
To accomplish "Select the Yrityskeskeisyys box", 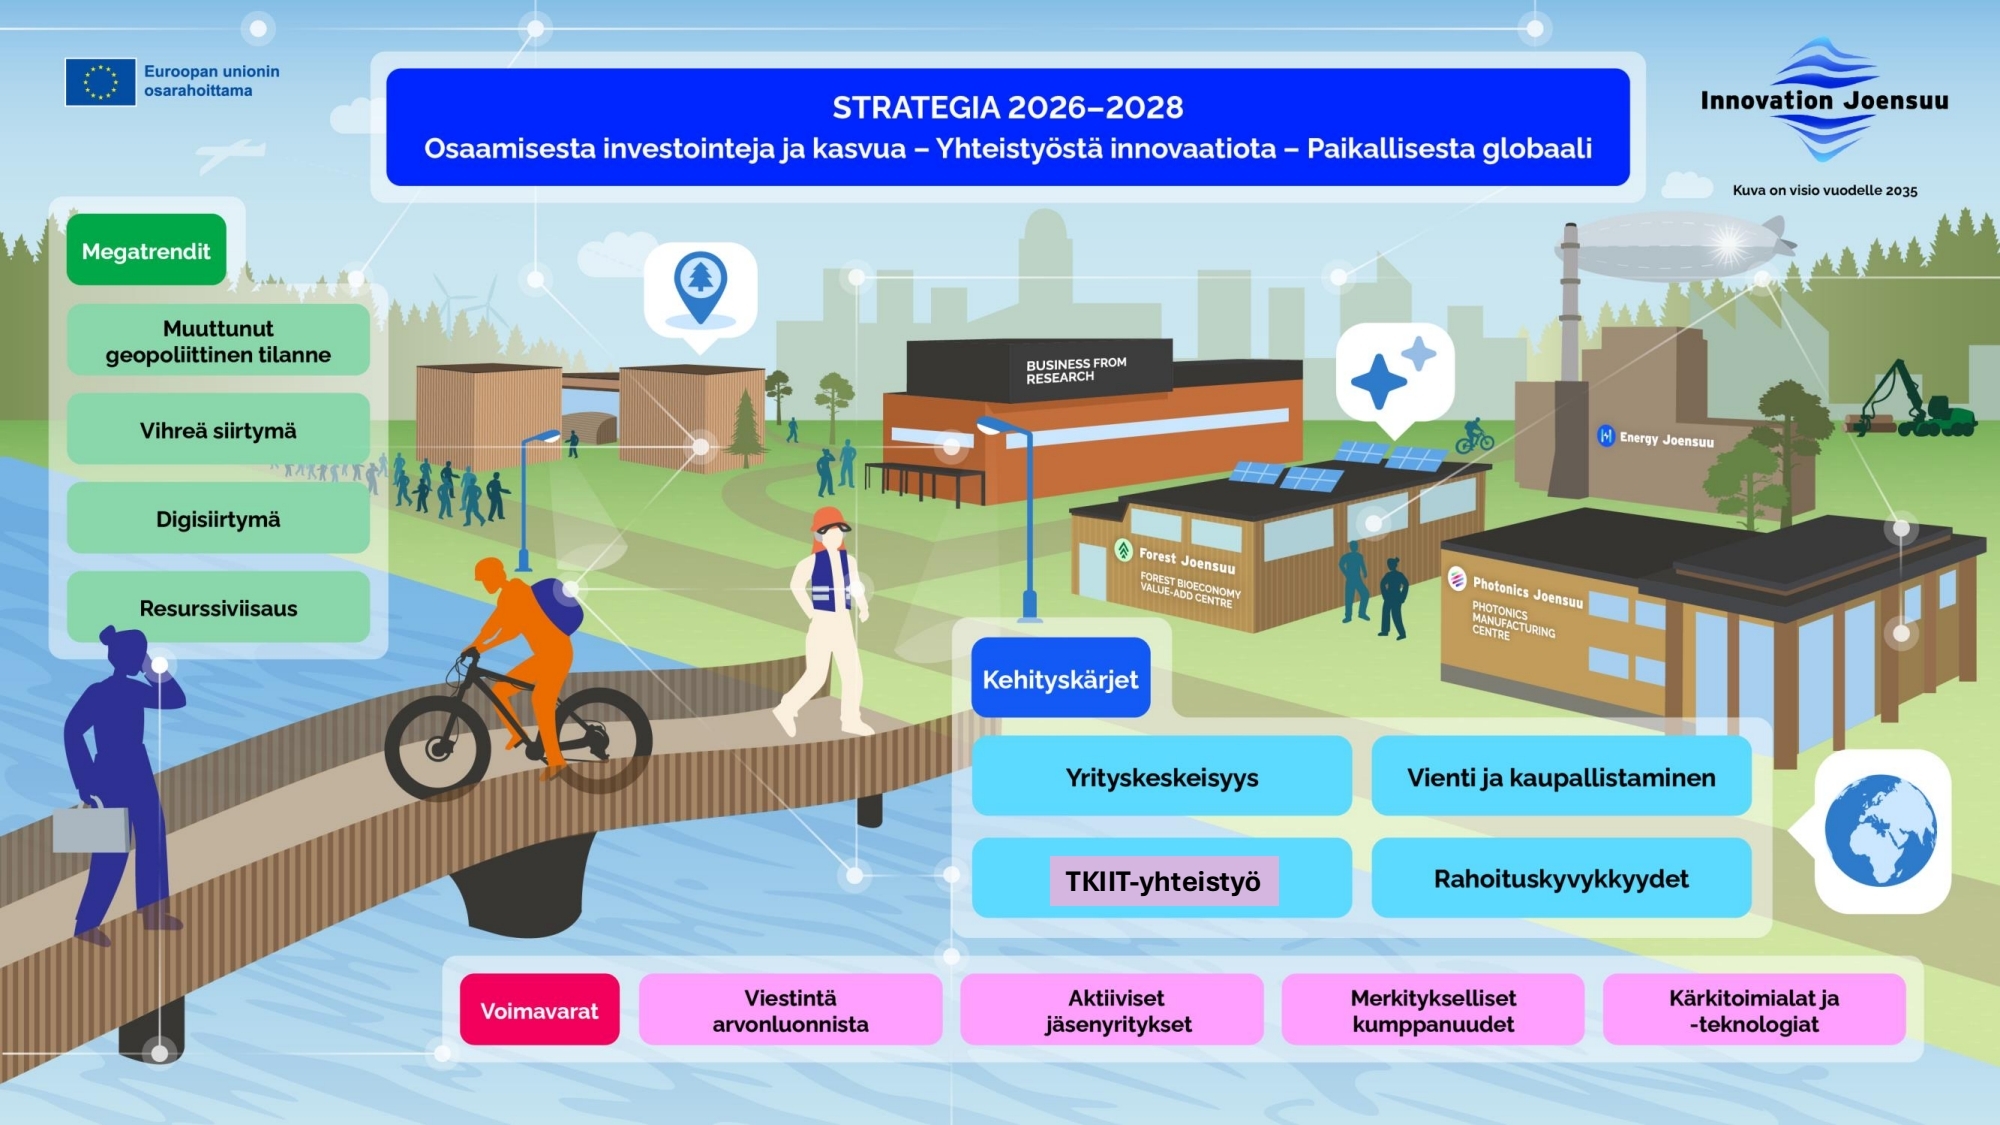I will (x=1161, y=777).
